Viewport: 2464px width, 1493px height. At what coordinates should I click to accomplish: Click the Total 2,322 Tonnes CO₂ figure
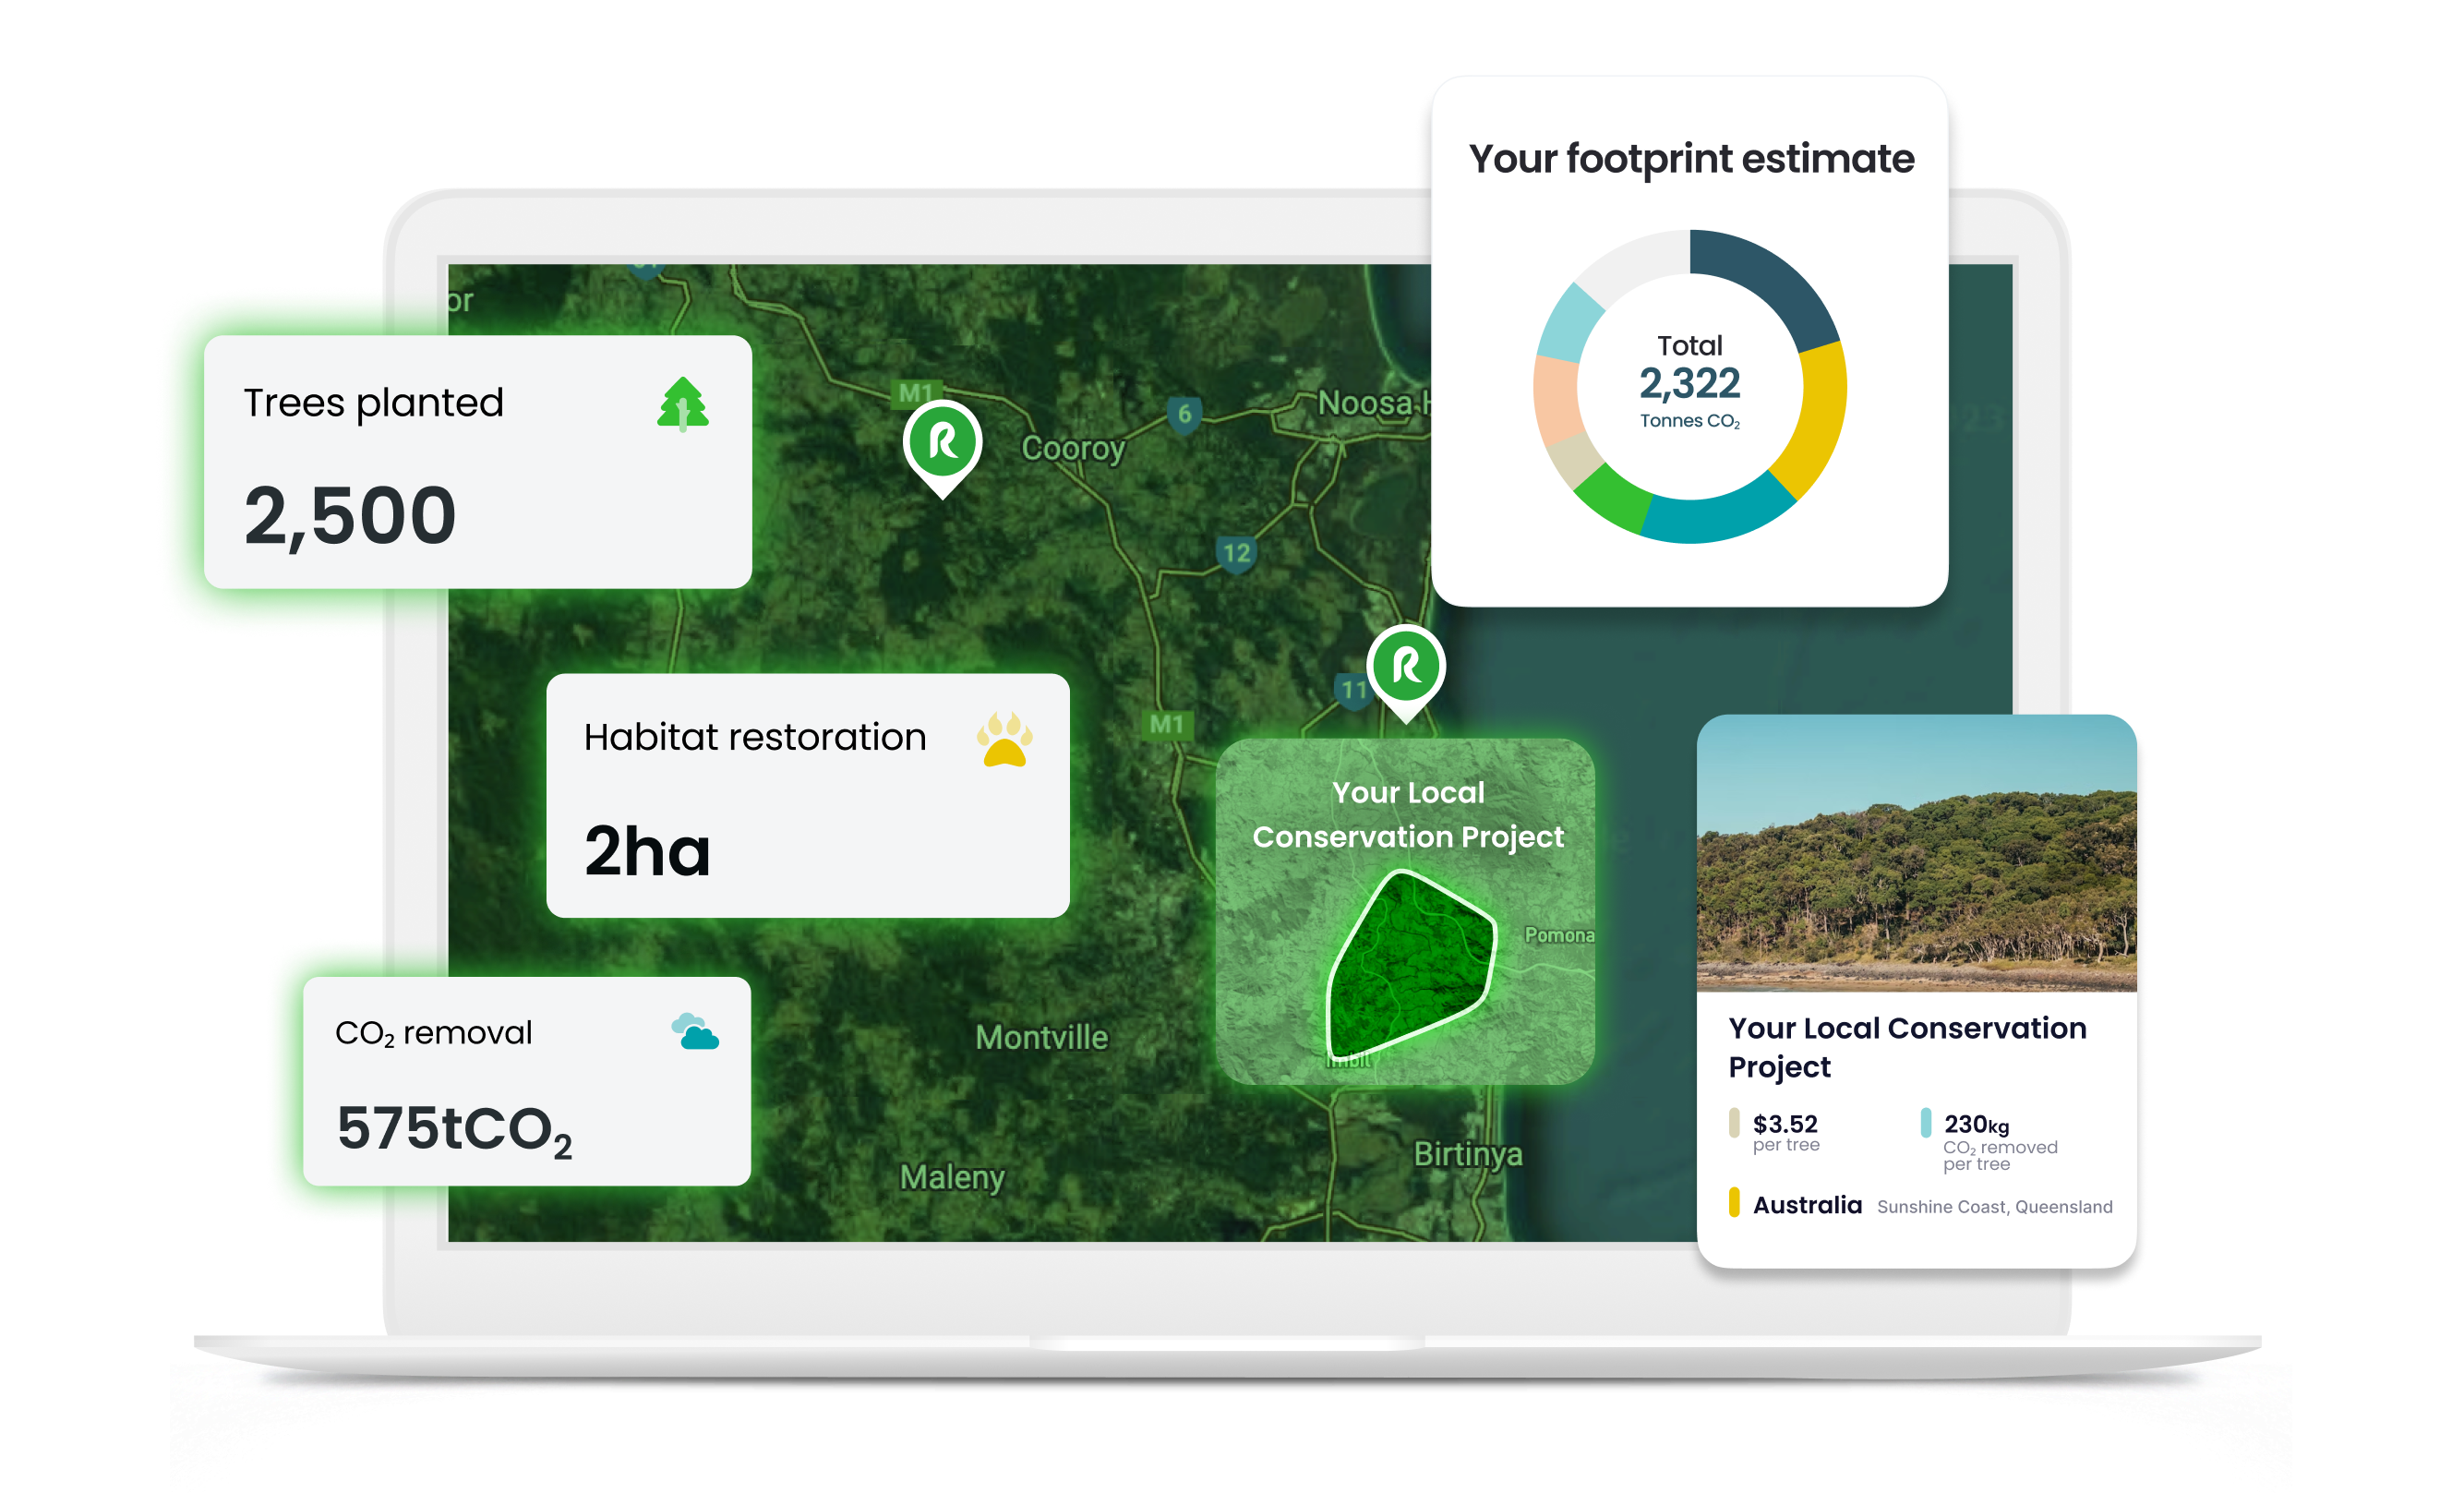1689,384
